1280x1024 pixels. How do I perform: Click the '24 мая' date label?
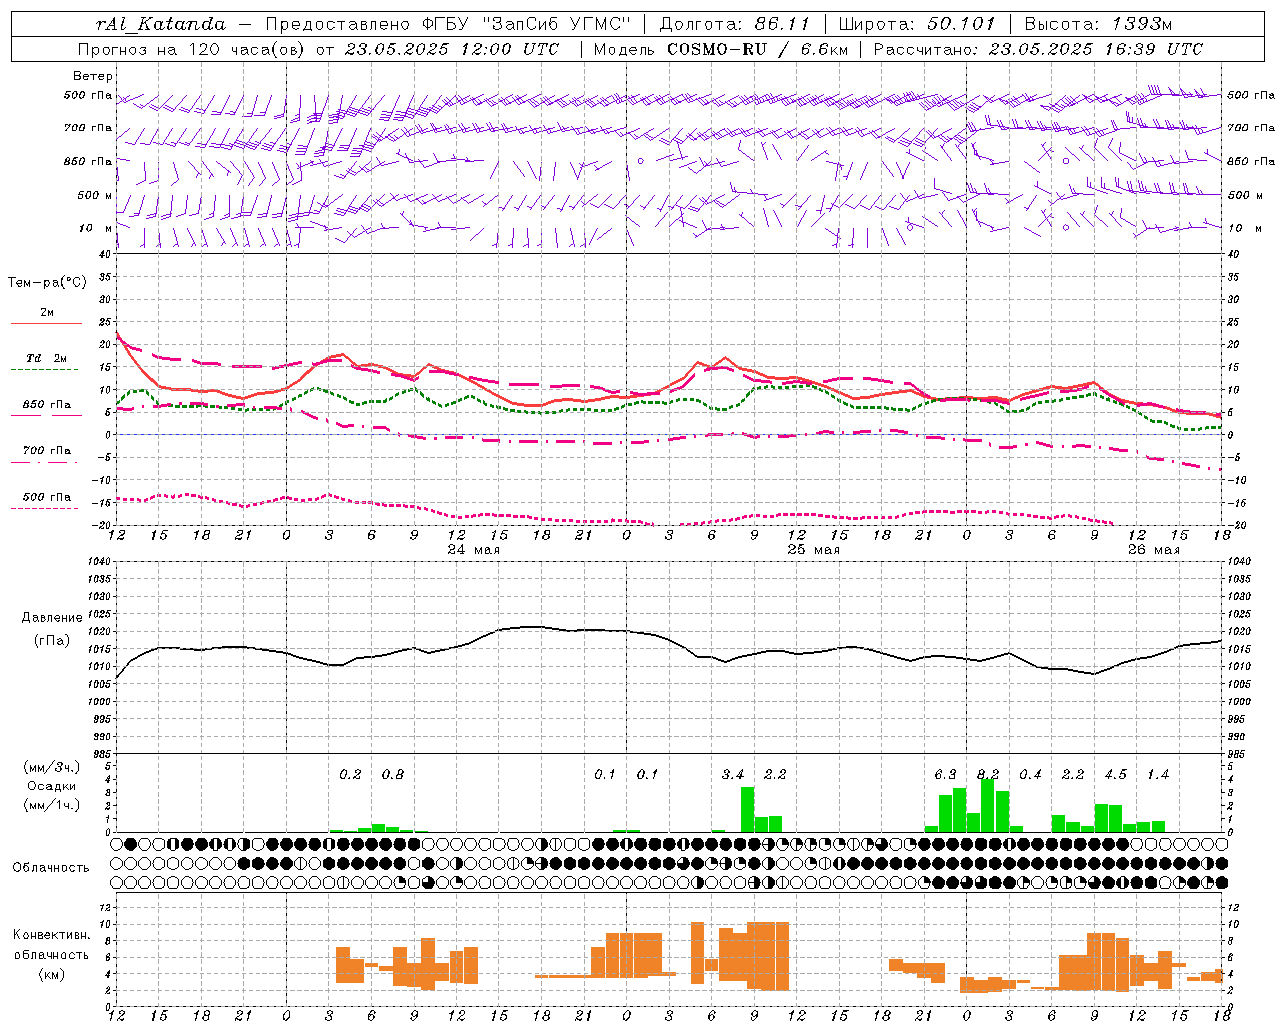point(473,550)
